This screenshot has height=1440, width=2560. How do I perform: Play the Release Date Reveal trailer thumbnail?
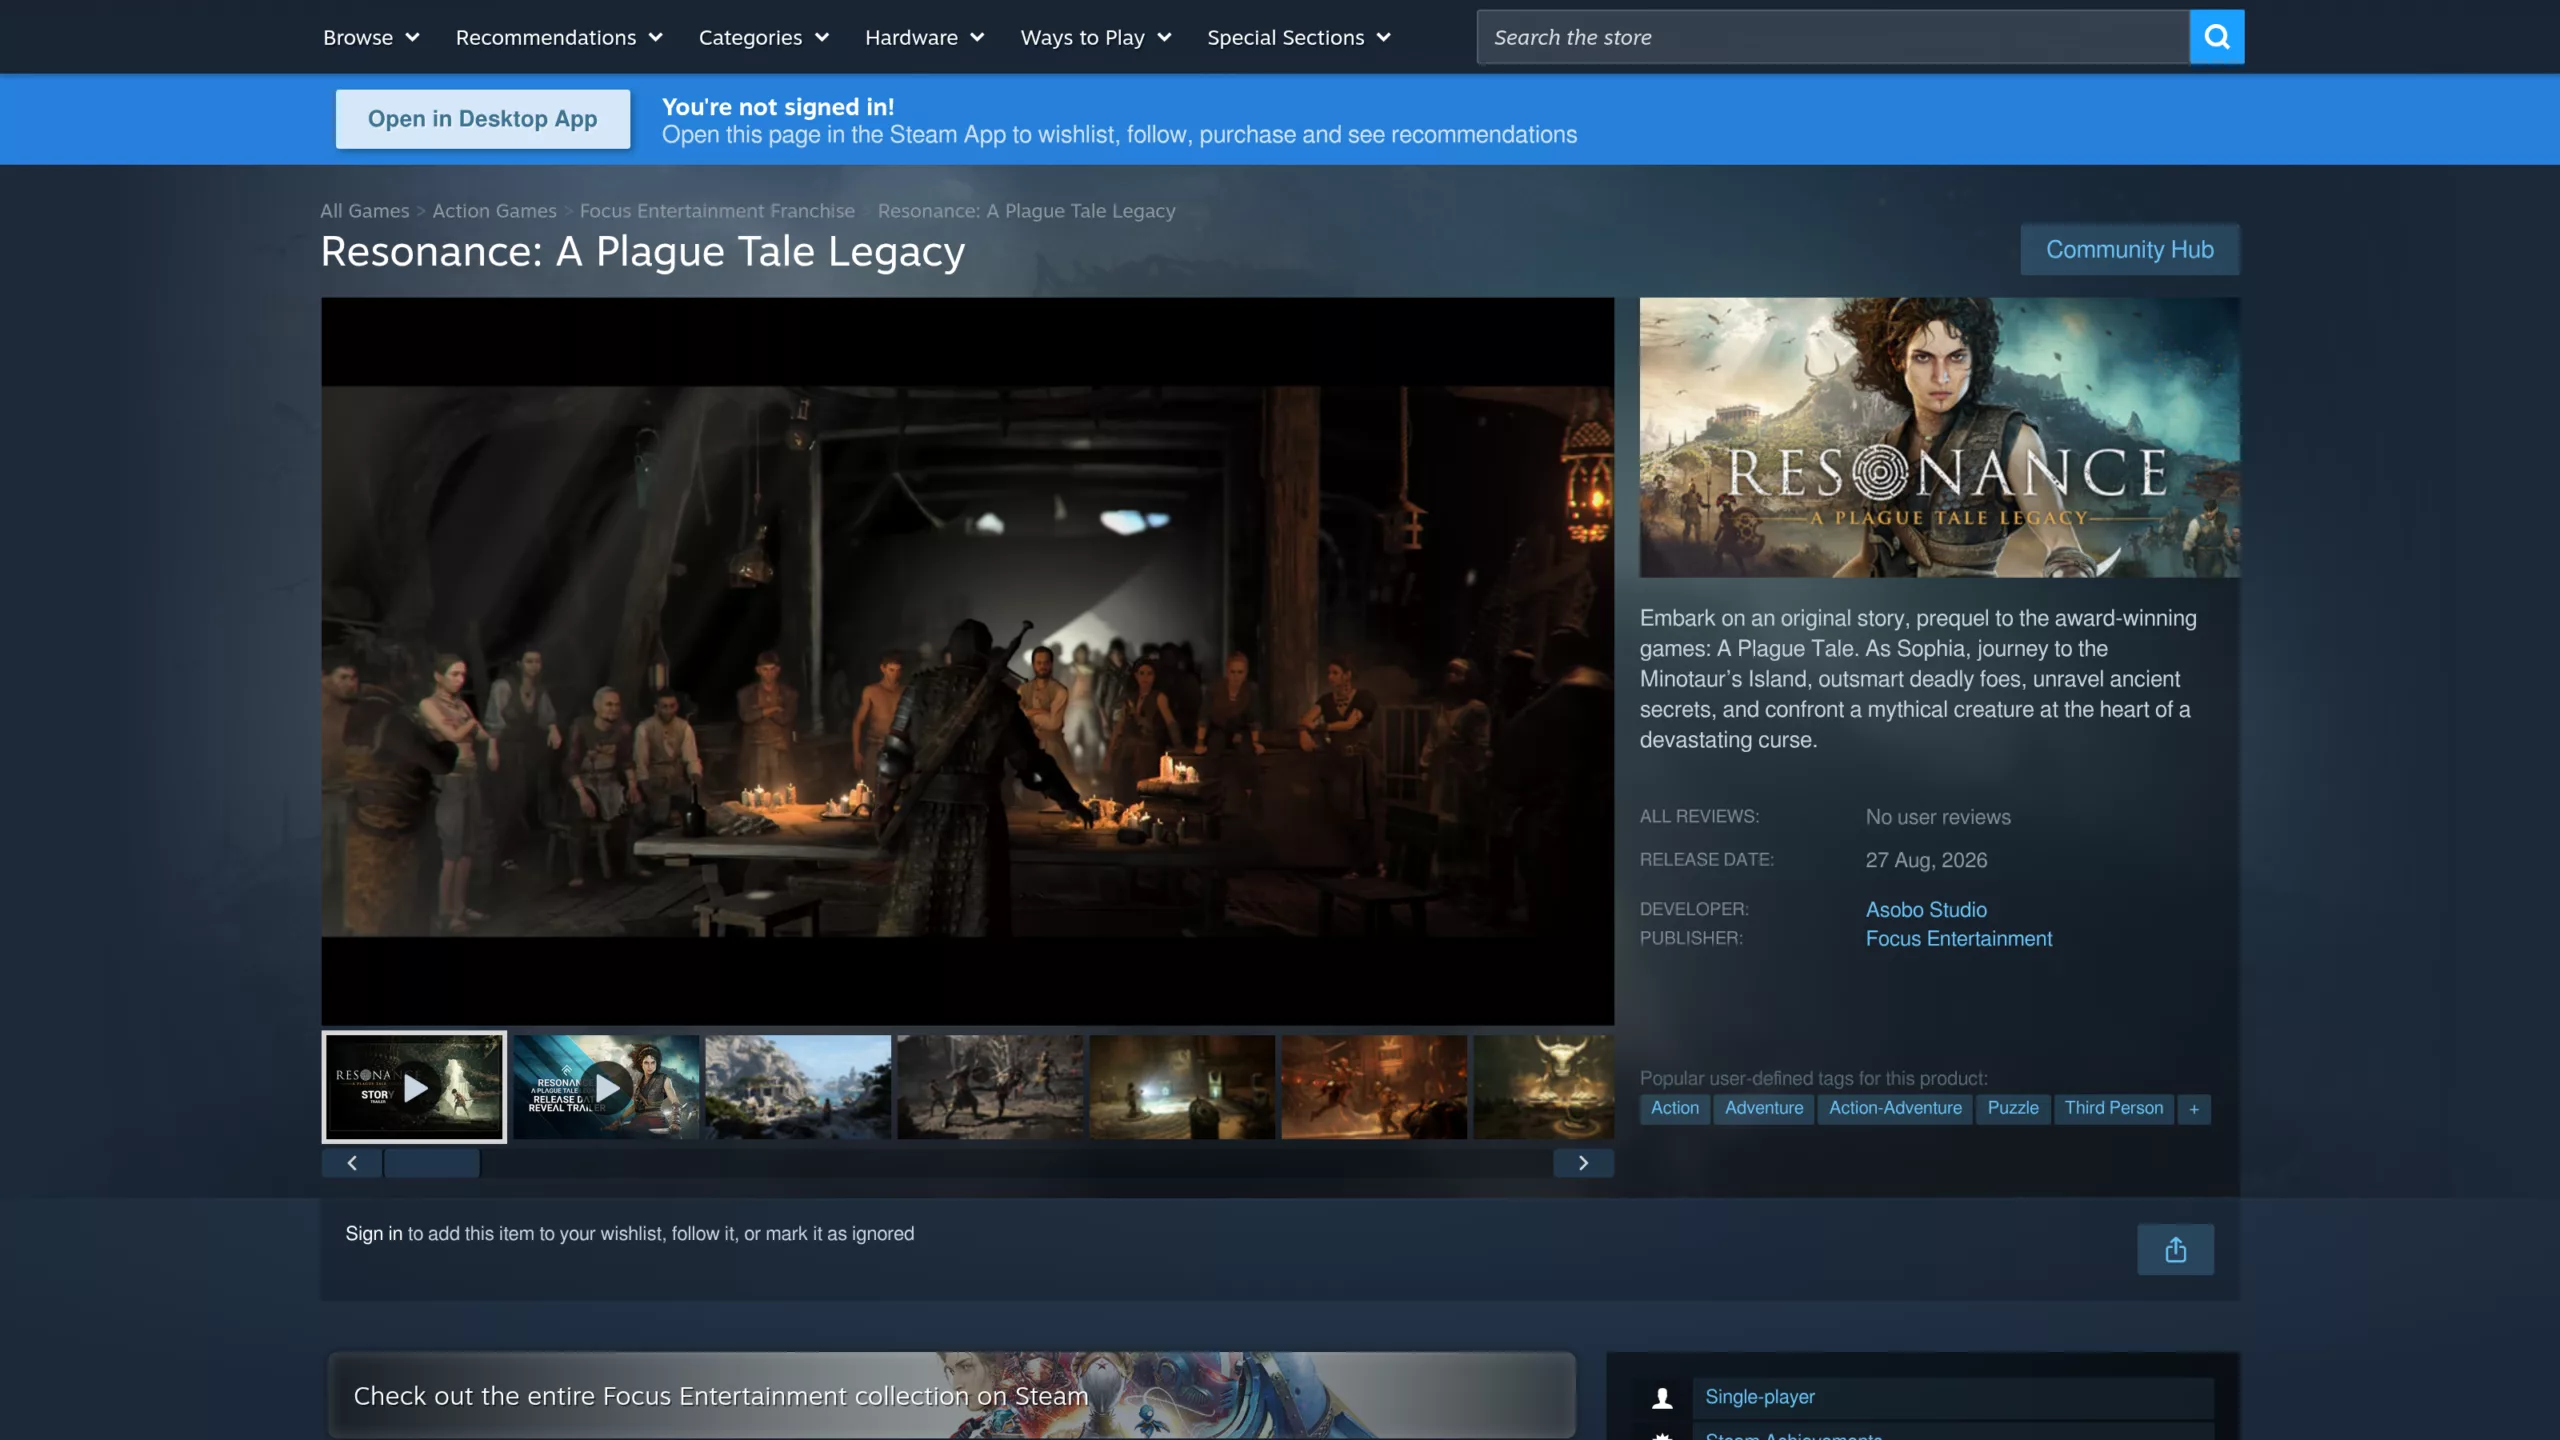tap(606, 1087)
